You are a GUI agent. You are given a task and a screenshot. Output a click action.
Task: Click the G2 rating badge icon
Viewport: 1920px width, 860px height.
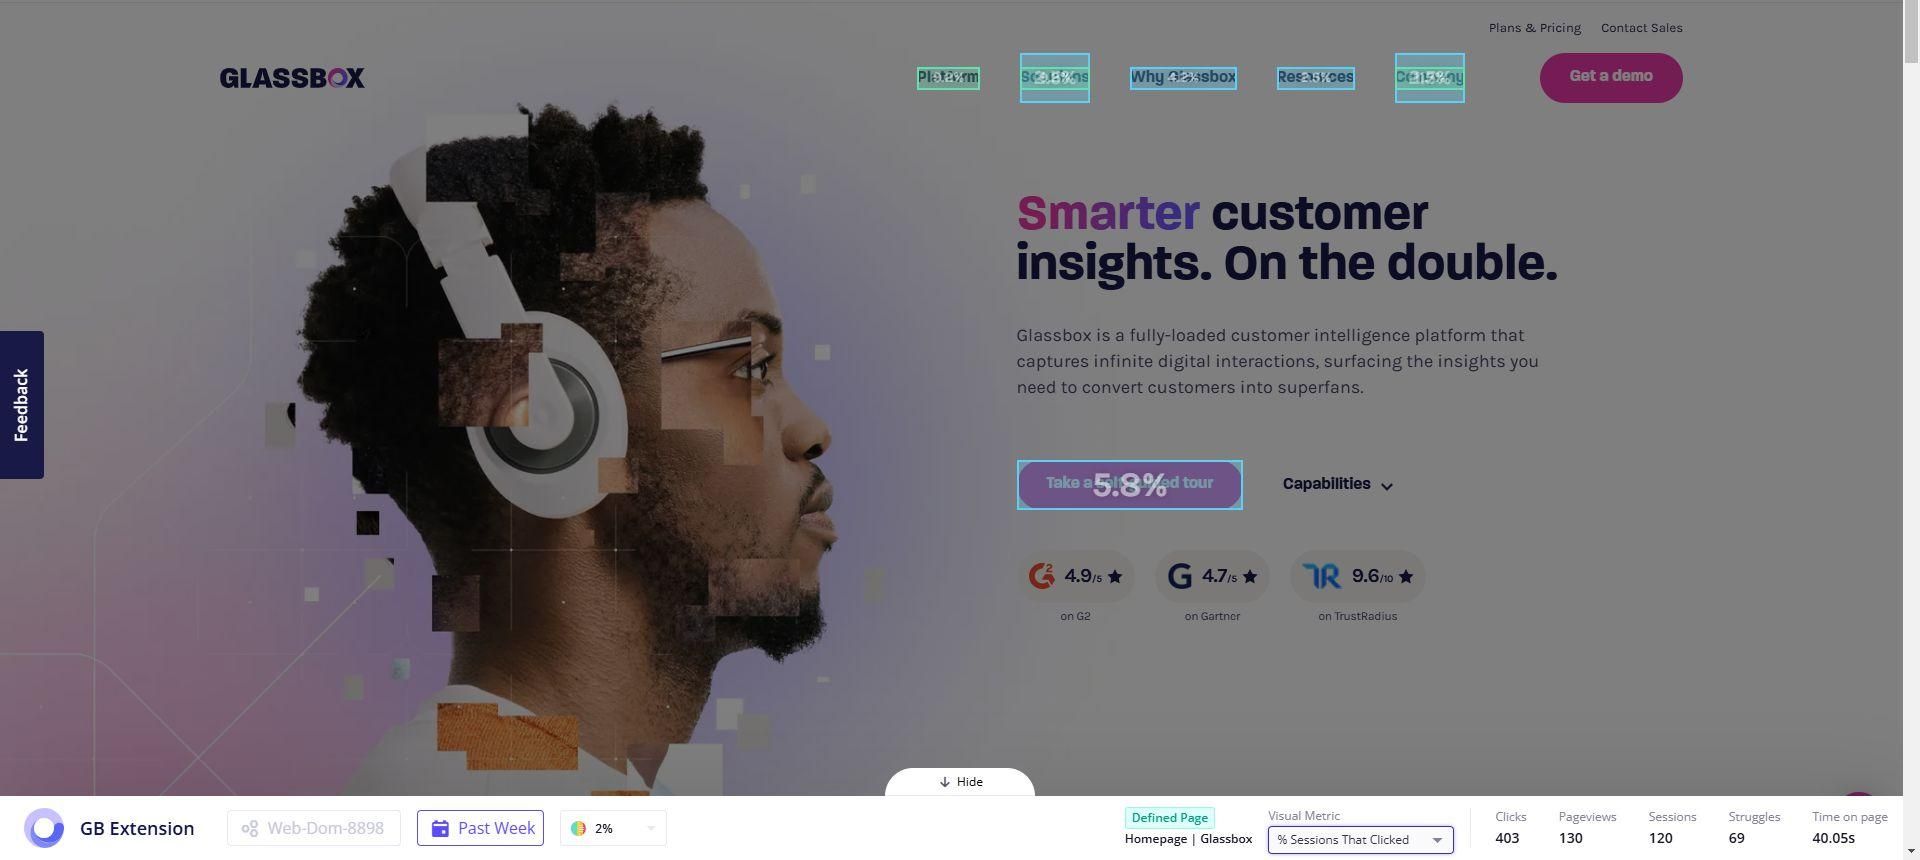click(x=1042, y=576)
